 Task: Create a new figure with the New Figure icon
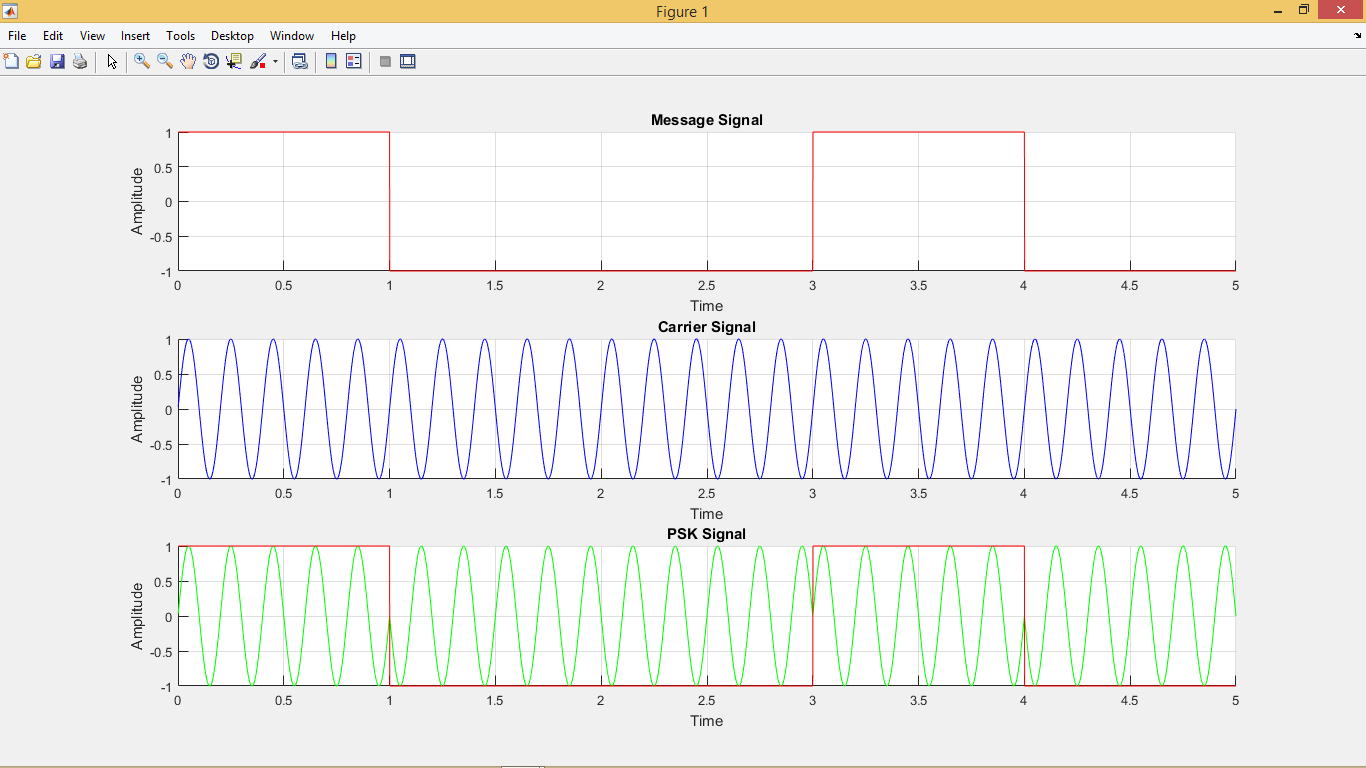point(12,61)
